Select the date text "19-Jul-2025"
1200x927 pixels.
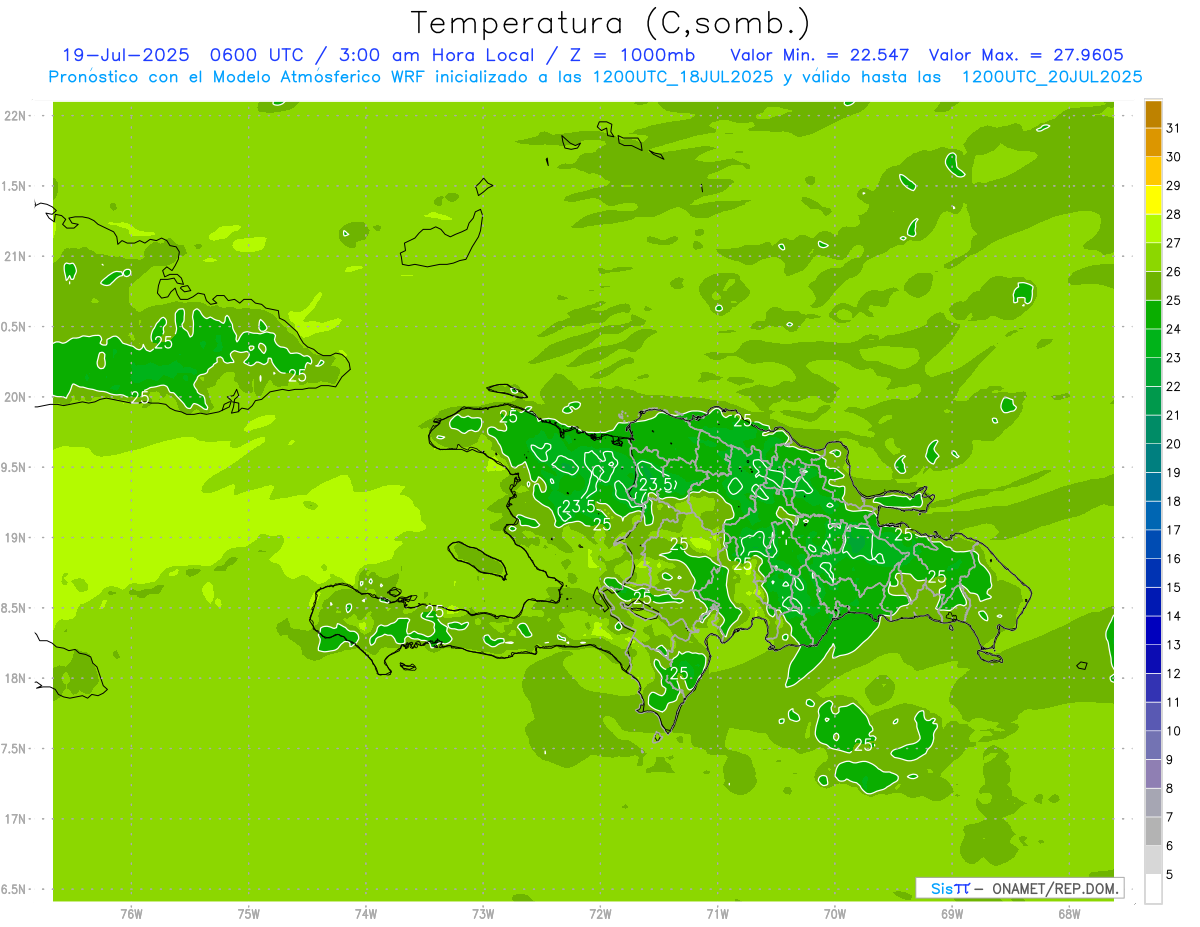[x=125, y=54]
